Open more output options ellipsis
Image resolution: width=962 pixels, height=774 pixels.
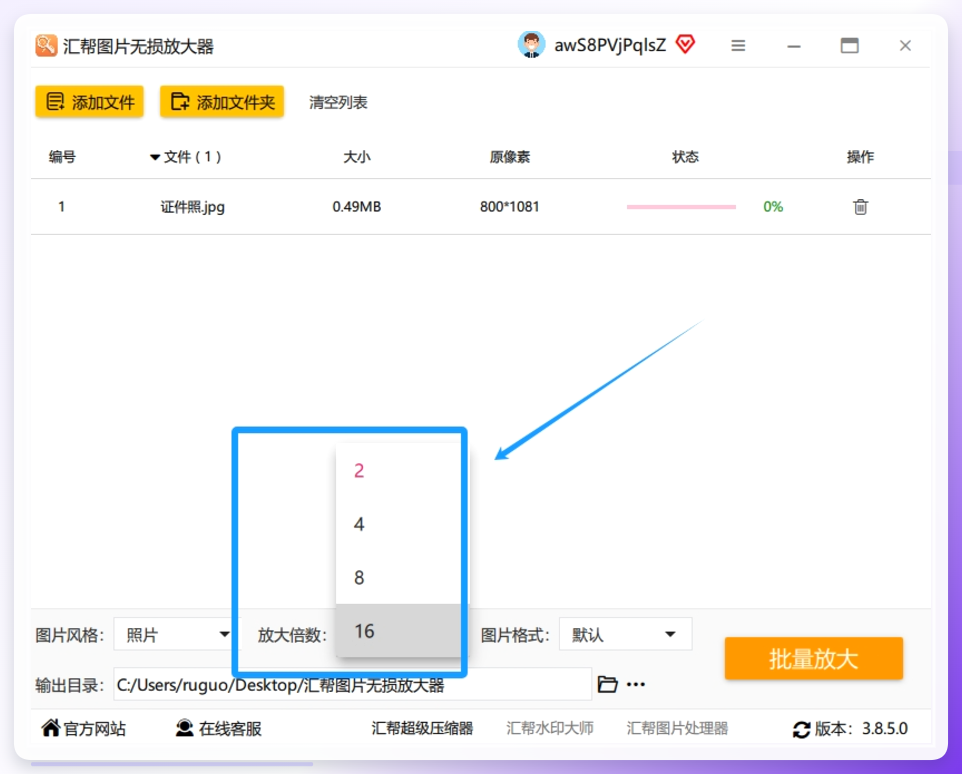coord(636,684)
